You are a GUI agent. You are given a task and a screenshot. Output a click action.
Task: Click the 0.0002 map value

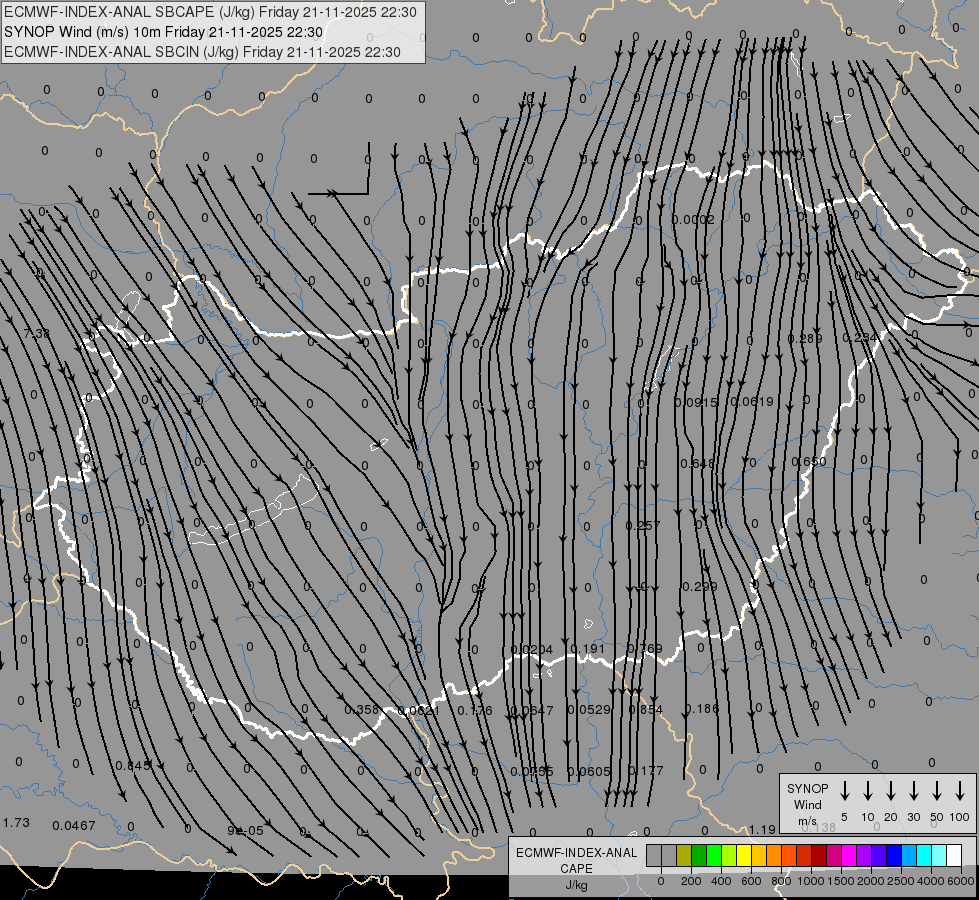click(693, 220)
